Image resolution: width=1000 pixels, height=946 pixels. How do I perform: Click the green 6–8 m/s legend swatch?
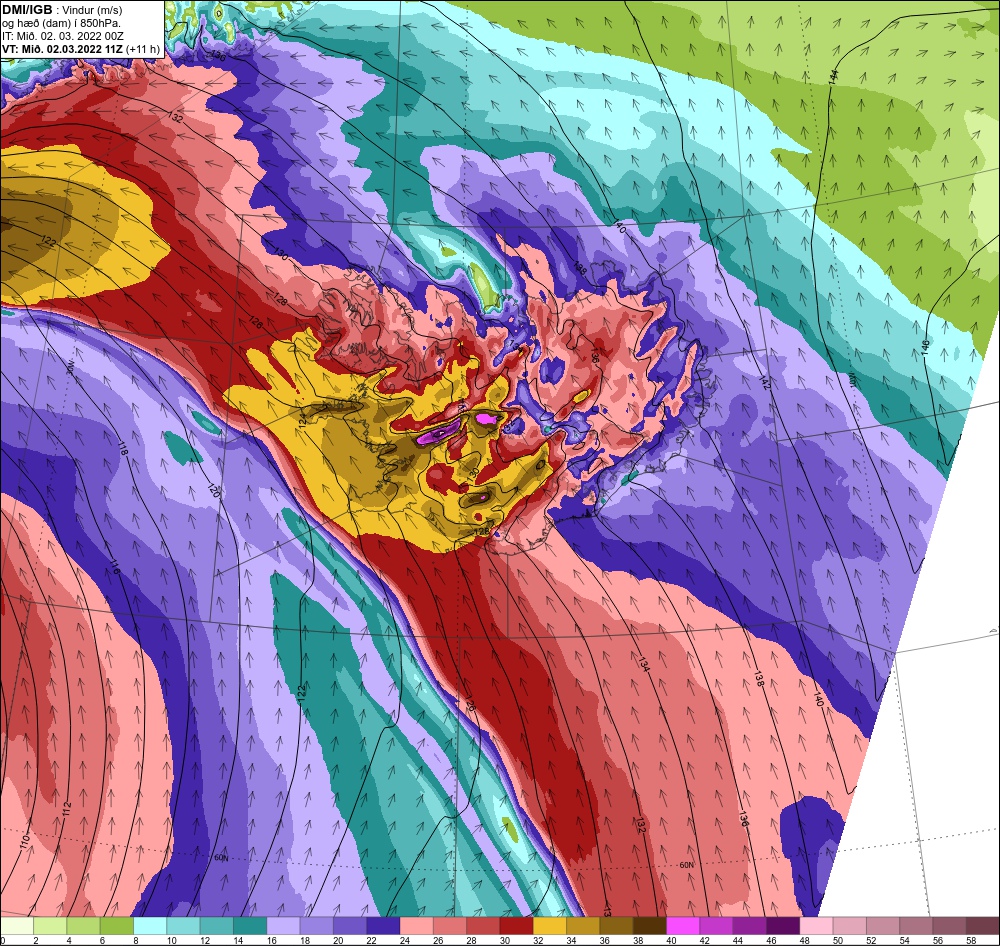point(117,926)
